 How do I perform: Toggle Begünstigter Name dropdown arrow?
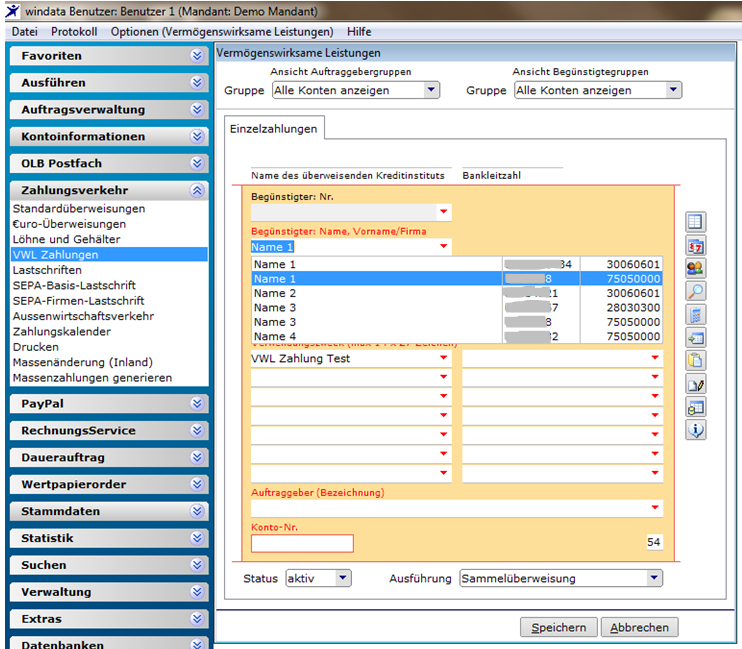pyautogui.click(x=443, y=246)
